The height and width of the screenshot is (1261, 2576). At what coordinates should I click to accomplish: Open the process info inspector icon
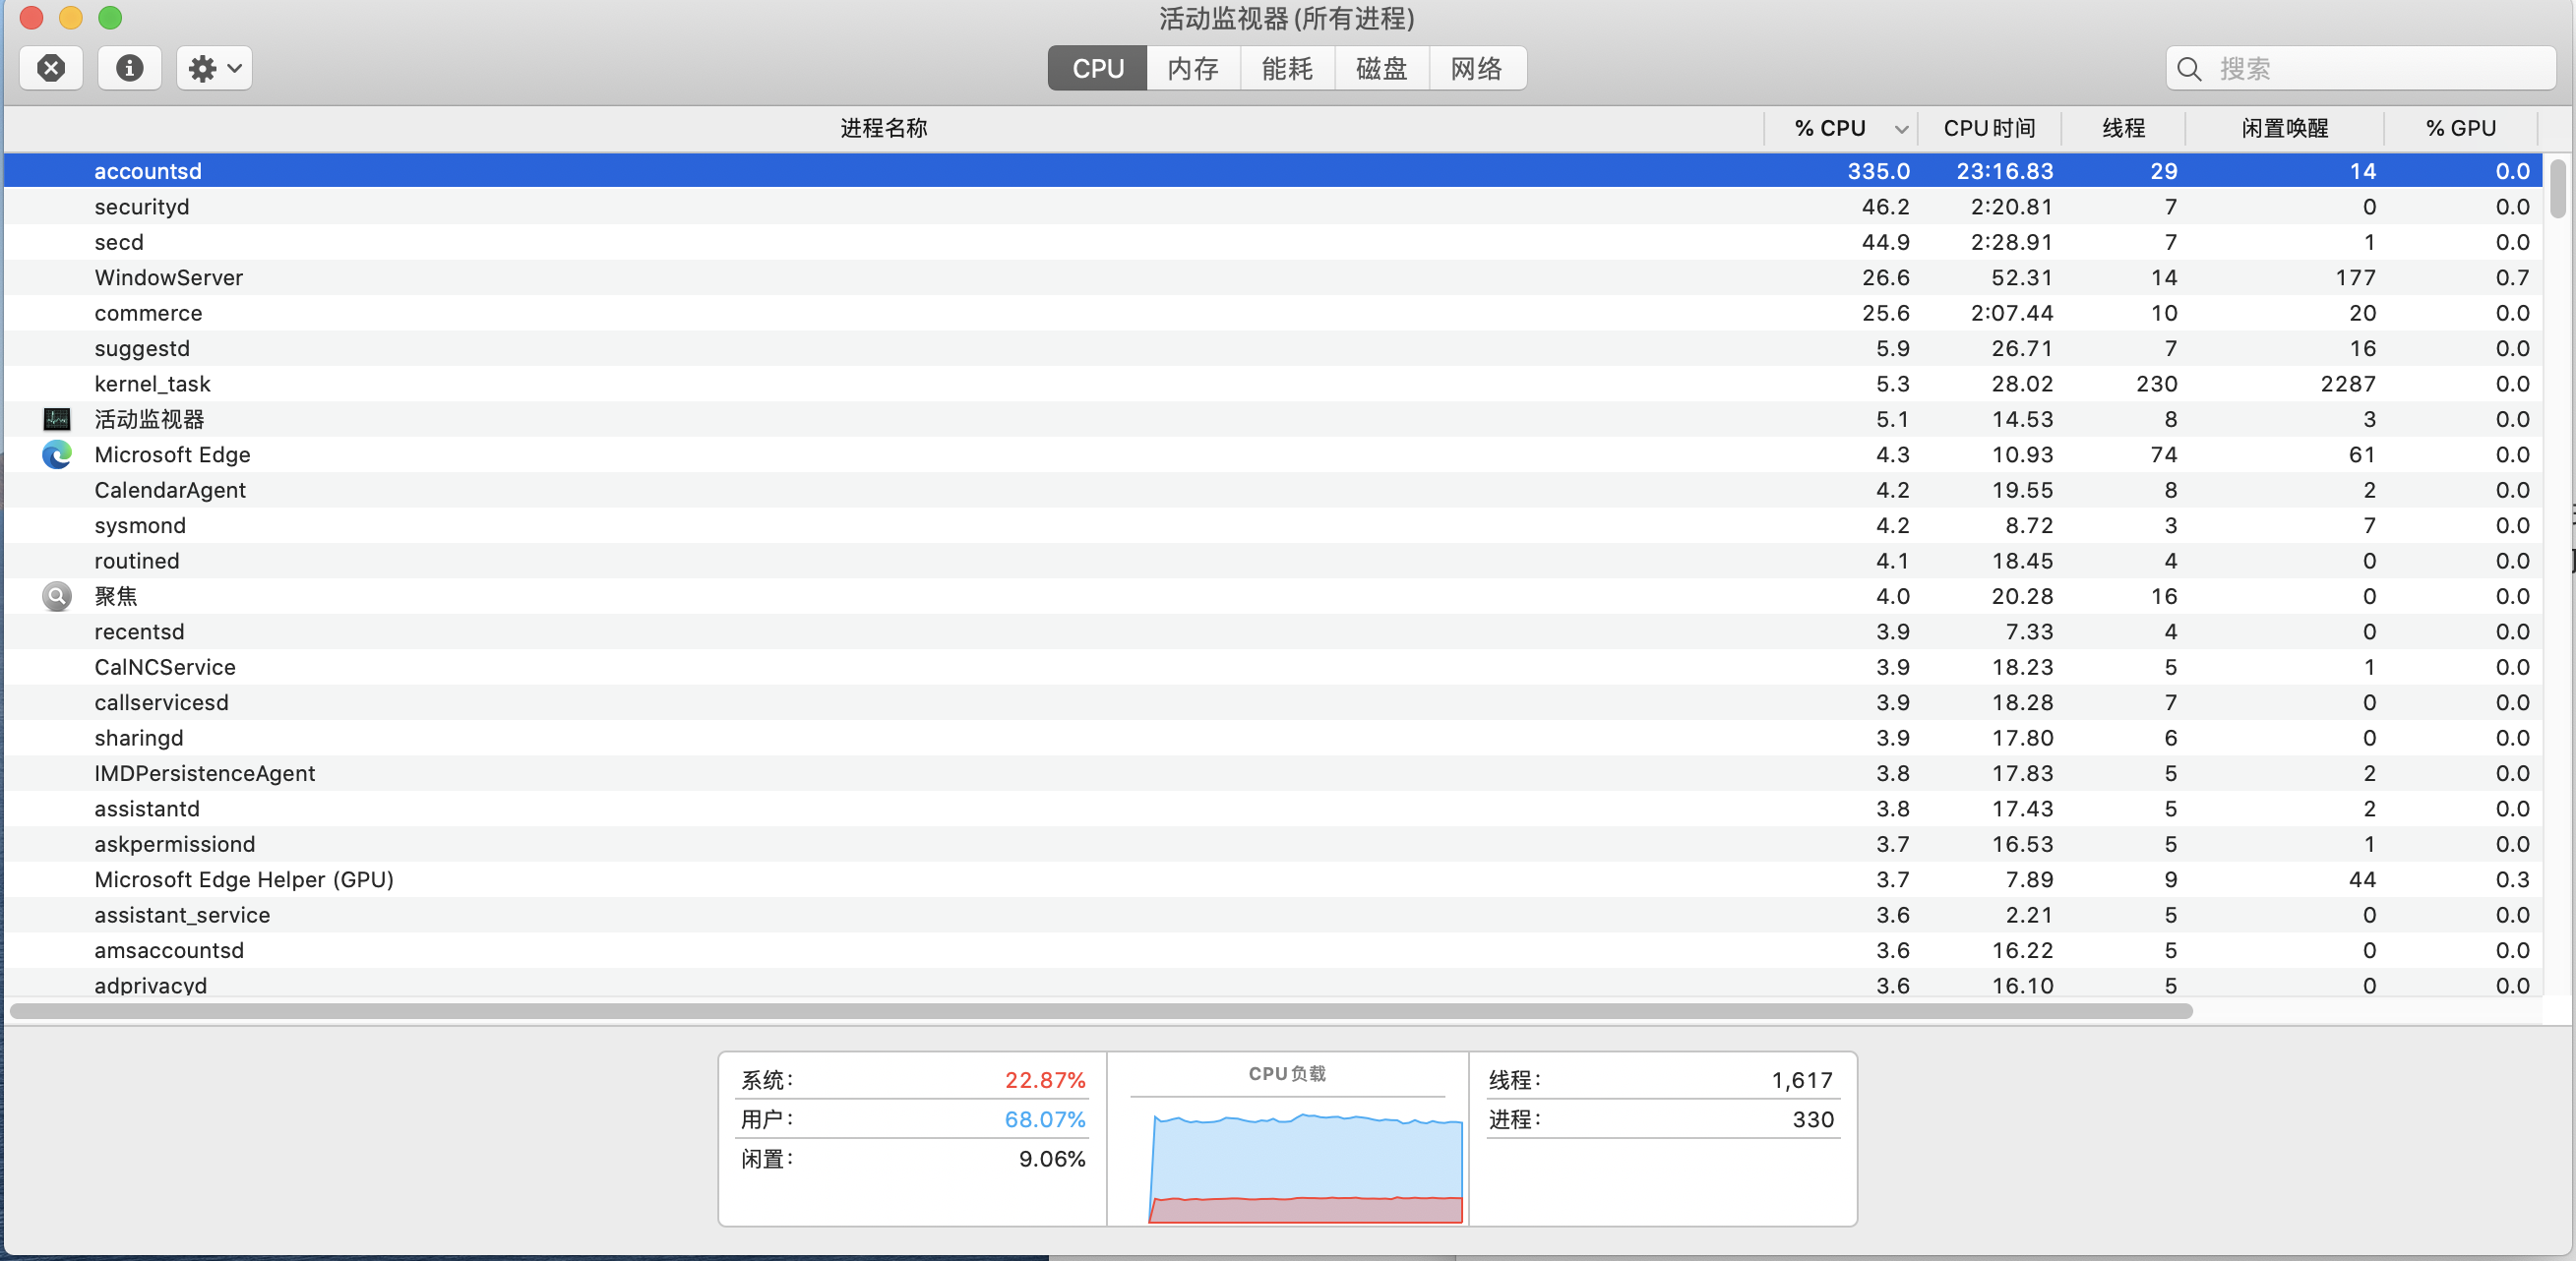[x=129, y=68]
